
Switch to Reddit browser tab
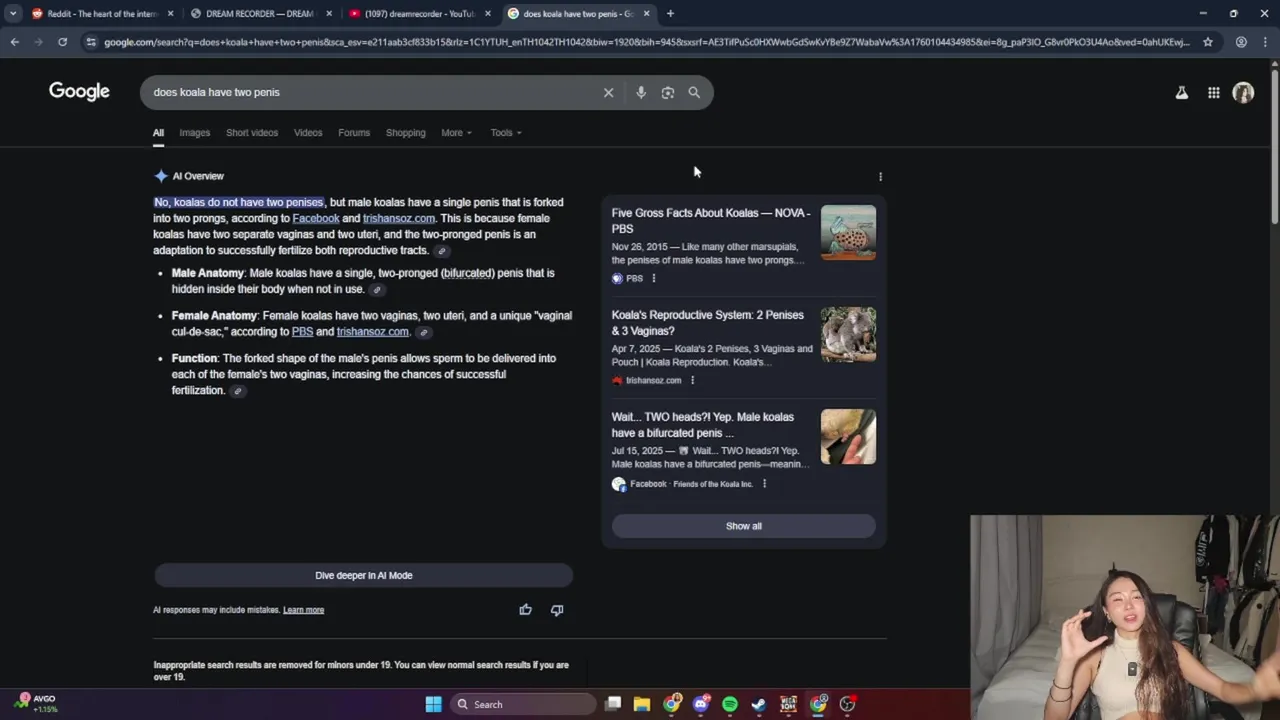pyautogui.click(x=101, y=14)
